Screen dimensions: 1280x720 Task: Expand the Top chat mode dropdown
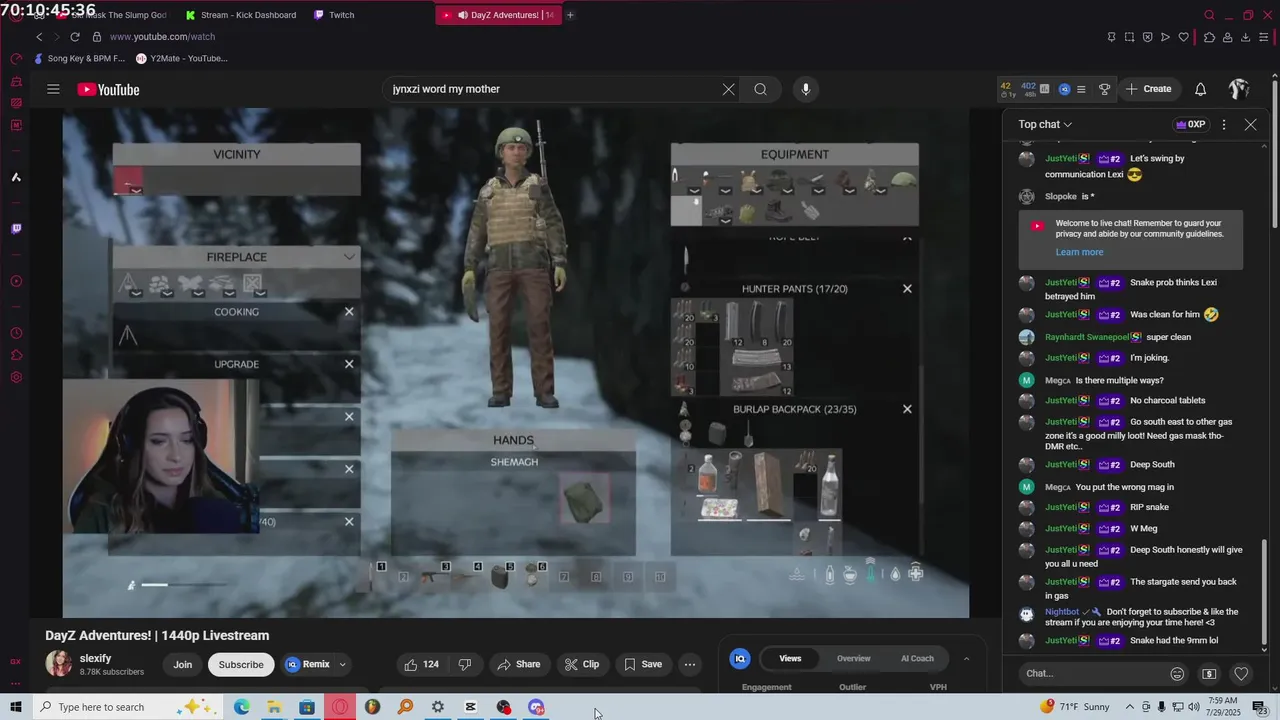pyautogui.click(x=1045, y=124)
